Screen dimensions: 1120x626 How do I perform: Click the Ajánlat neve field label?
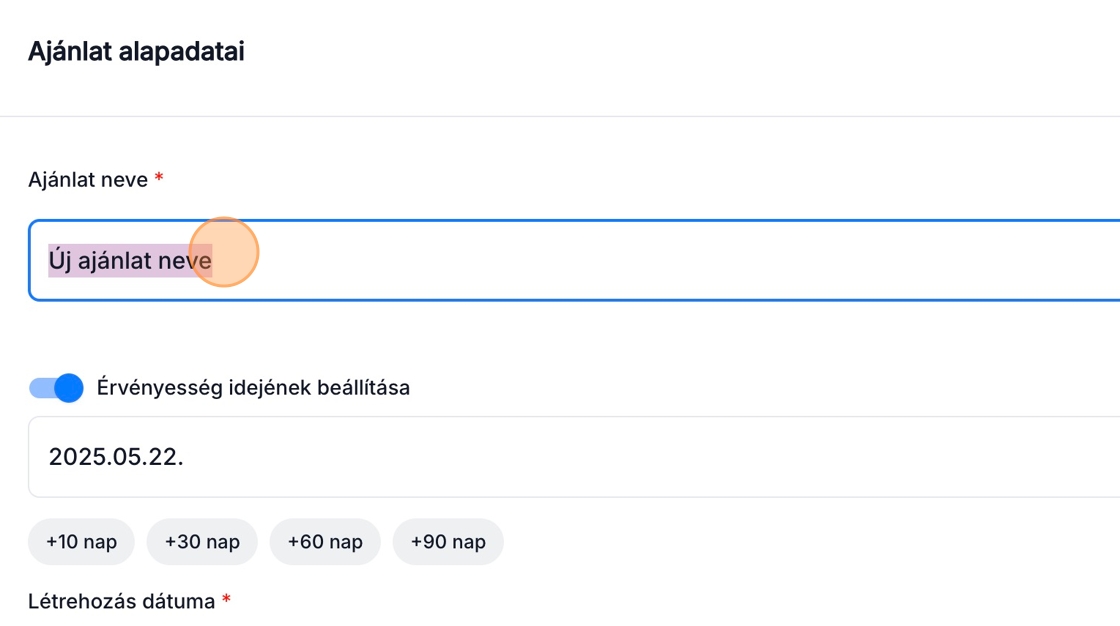point(88,180)
